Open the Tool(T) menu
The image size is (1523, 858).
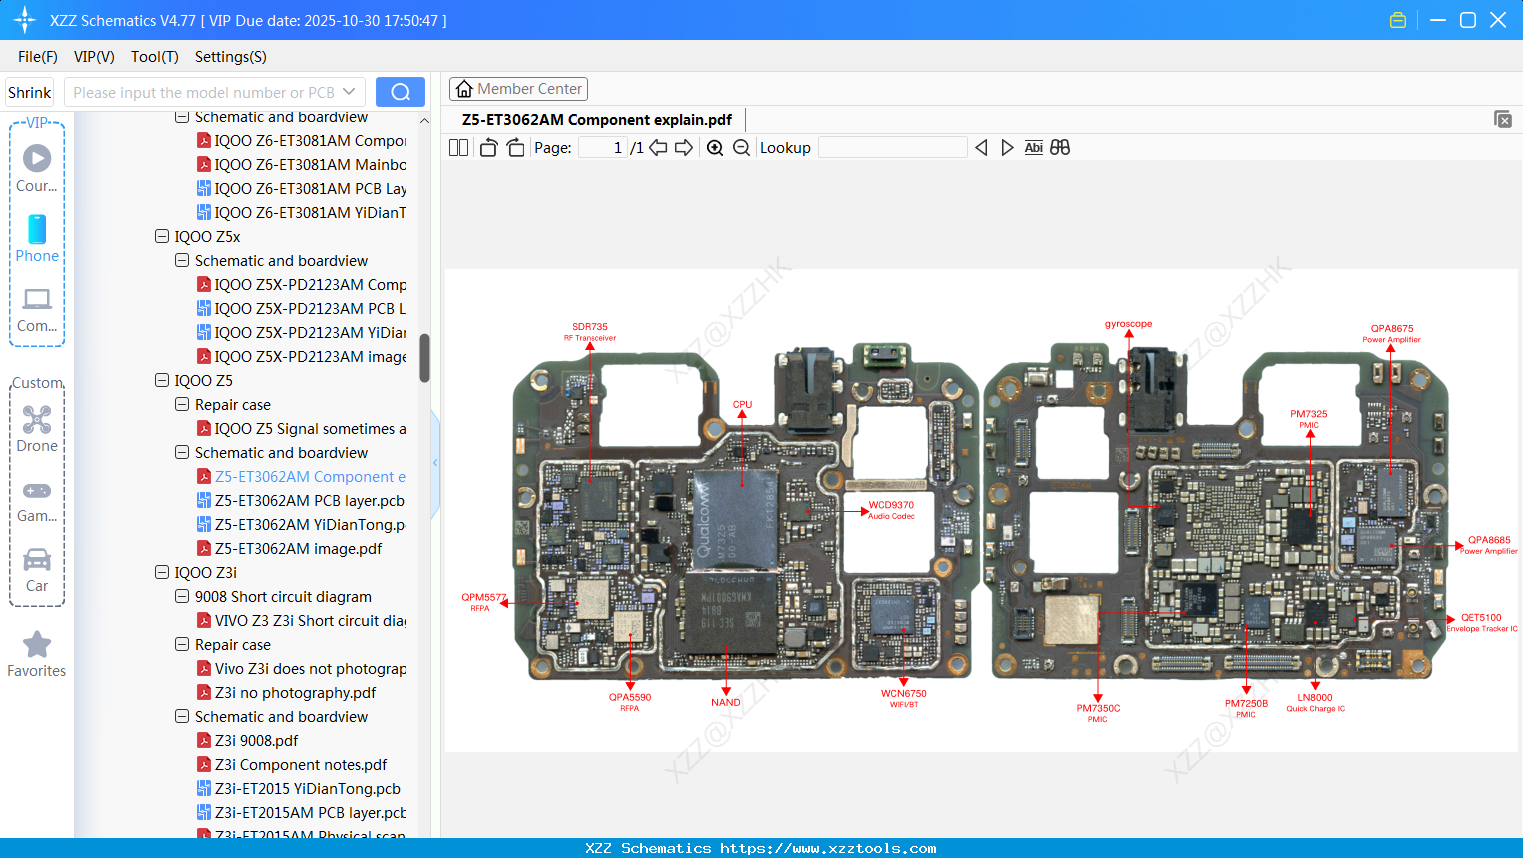point(154,57)
